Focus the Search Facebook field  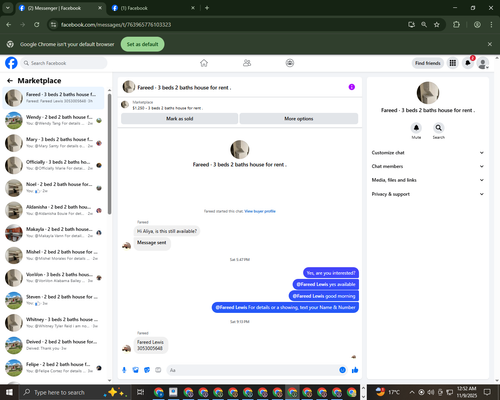64,63
